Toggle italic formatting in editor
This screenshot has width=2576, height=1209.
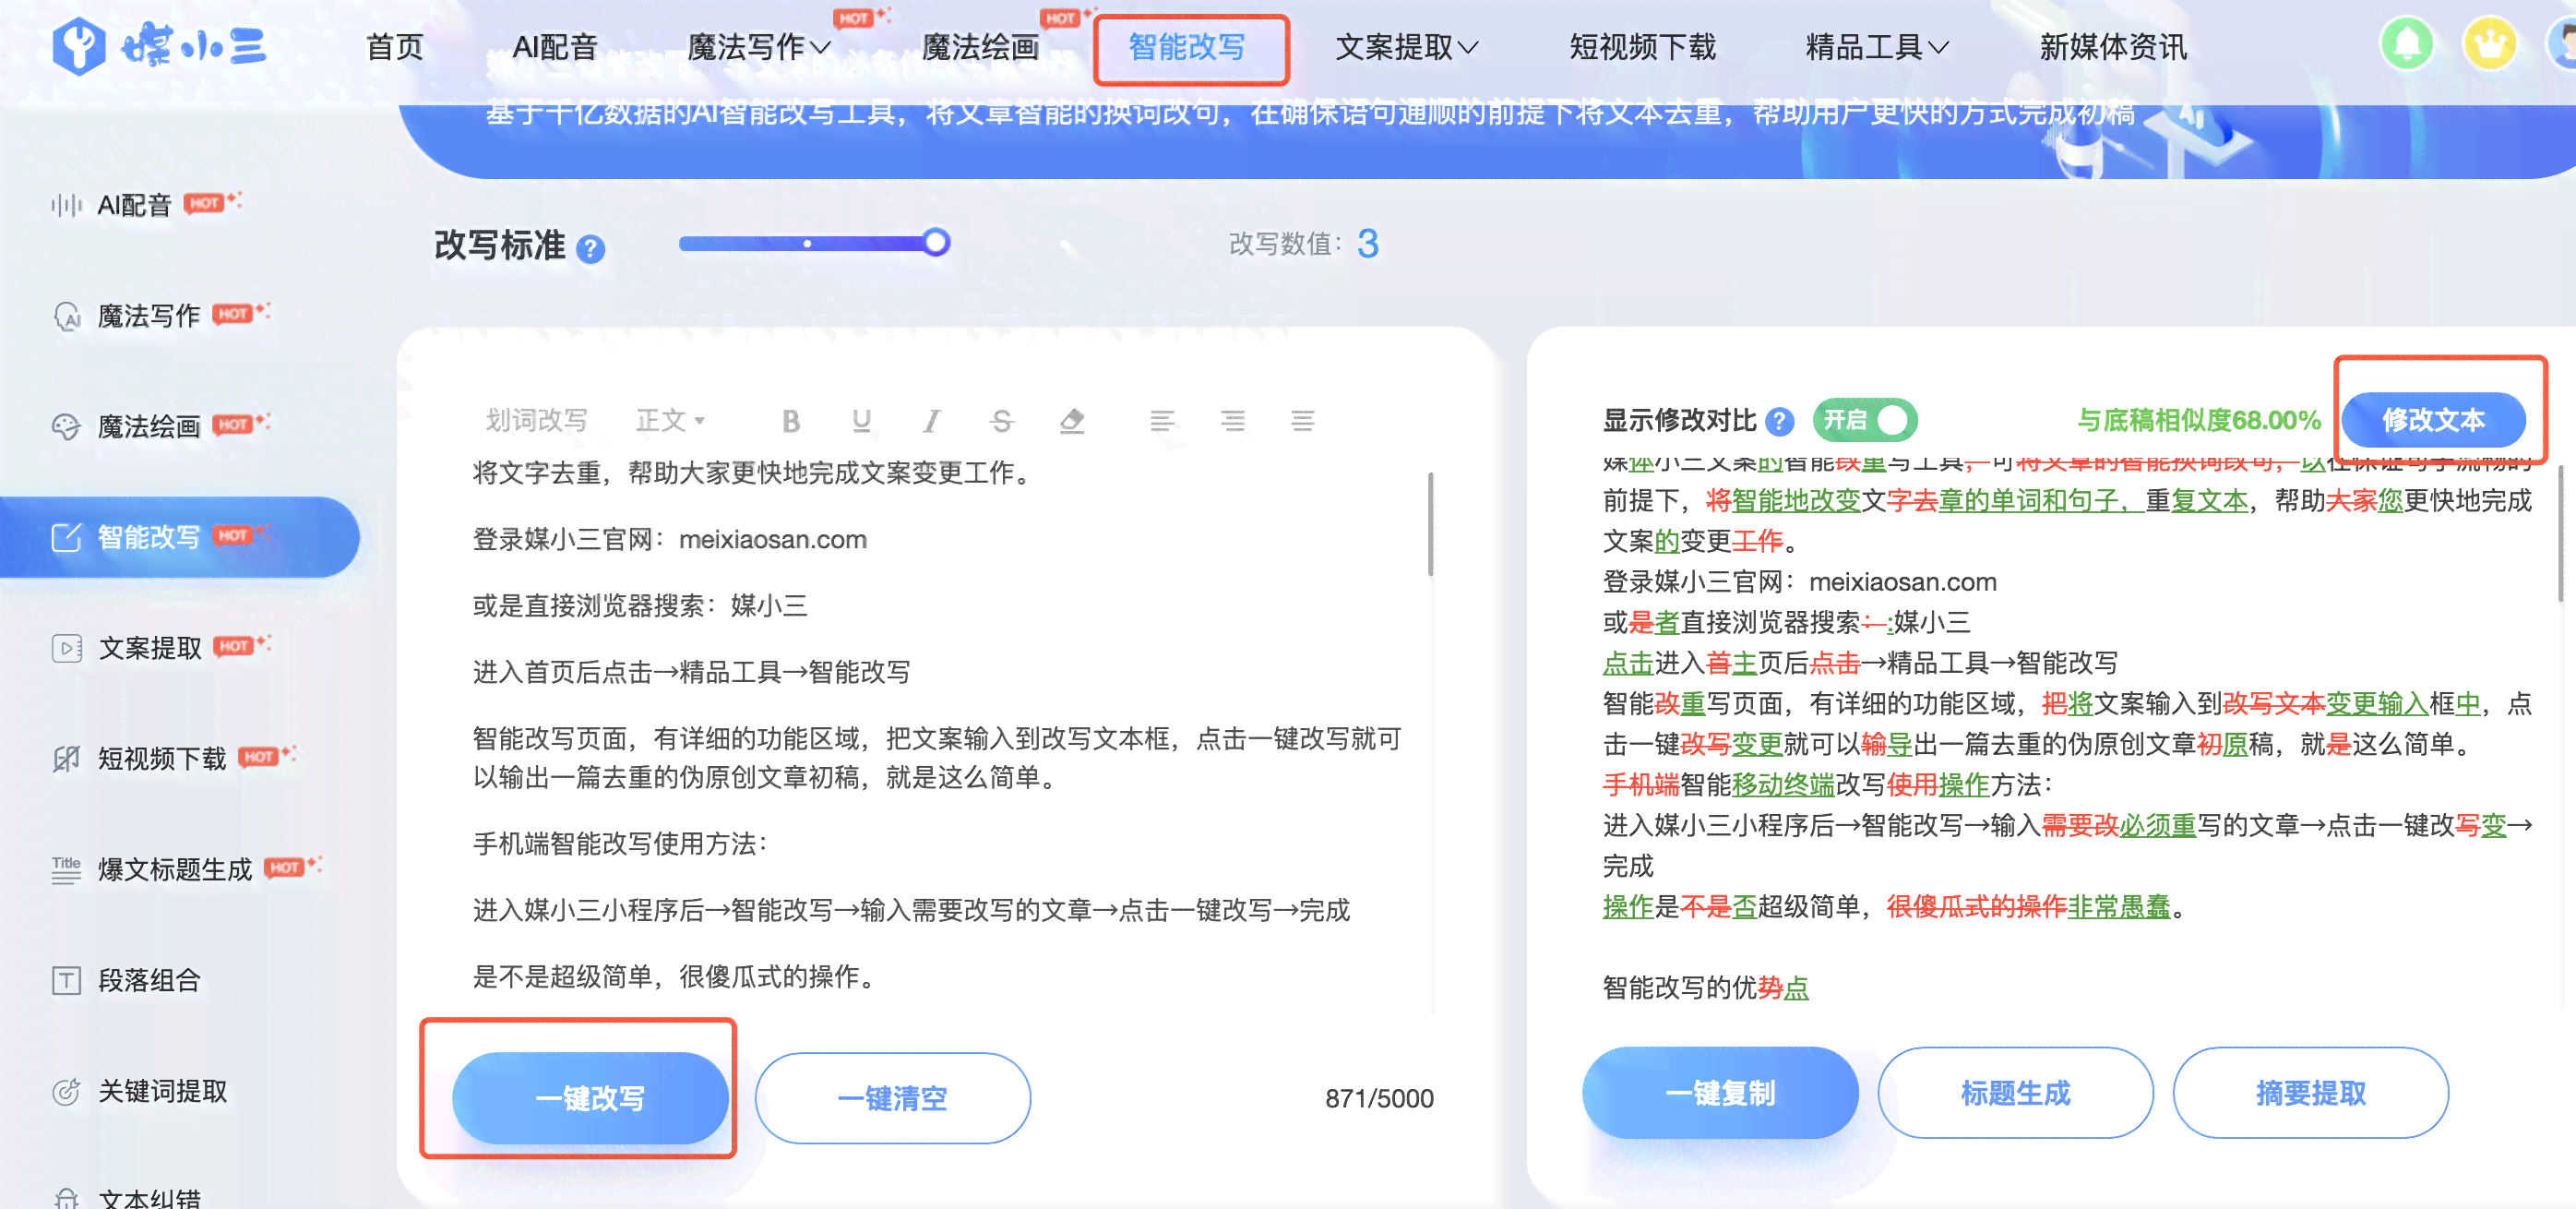tap(931, 421)
